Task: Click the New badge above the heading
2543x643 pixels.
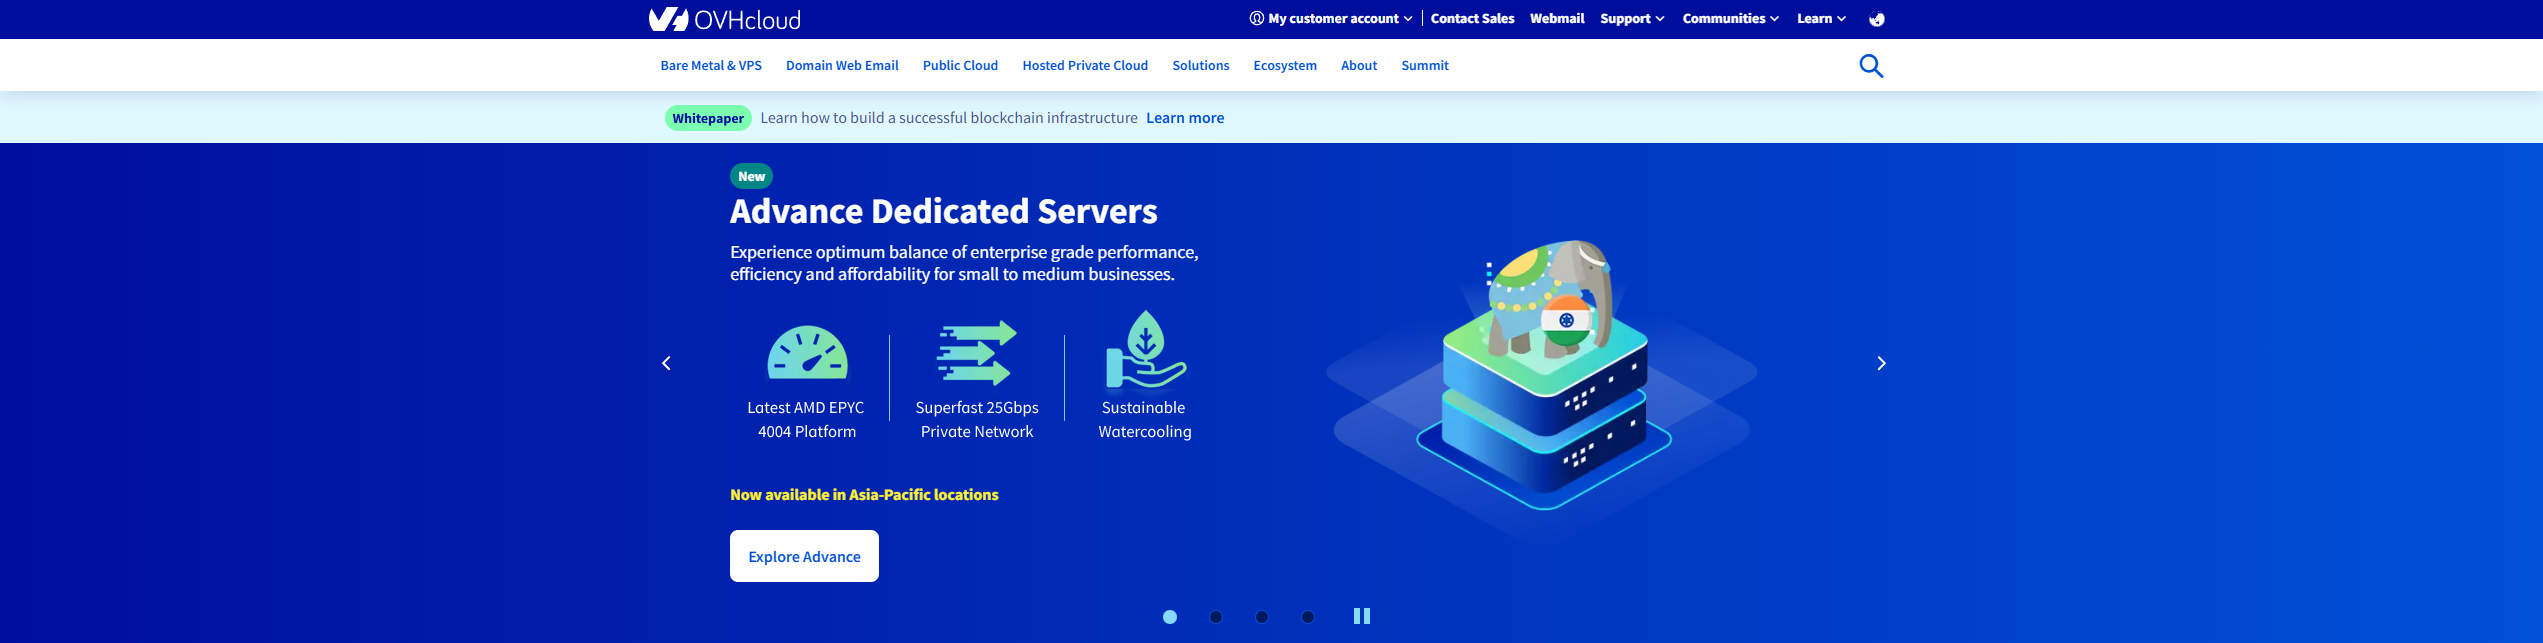Action: point(751,176)
